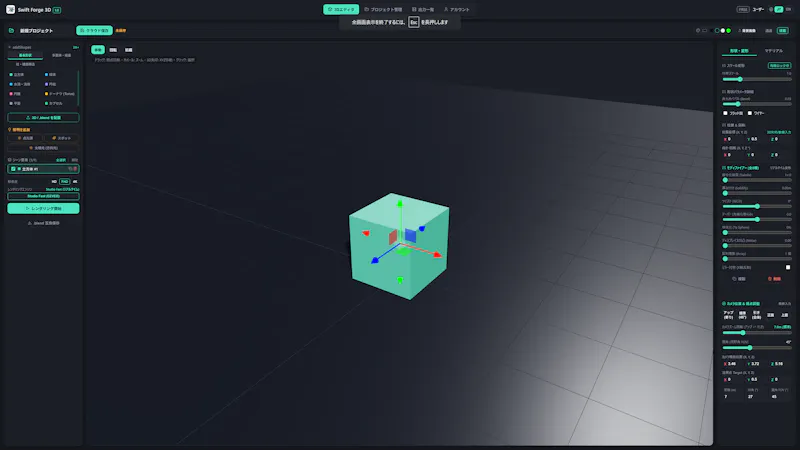Toggle the uniform scale lock button

[779, 66]
